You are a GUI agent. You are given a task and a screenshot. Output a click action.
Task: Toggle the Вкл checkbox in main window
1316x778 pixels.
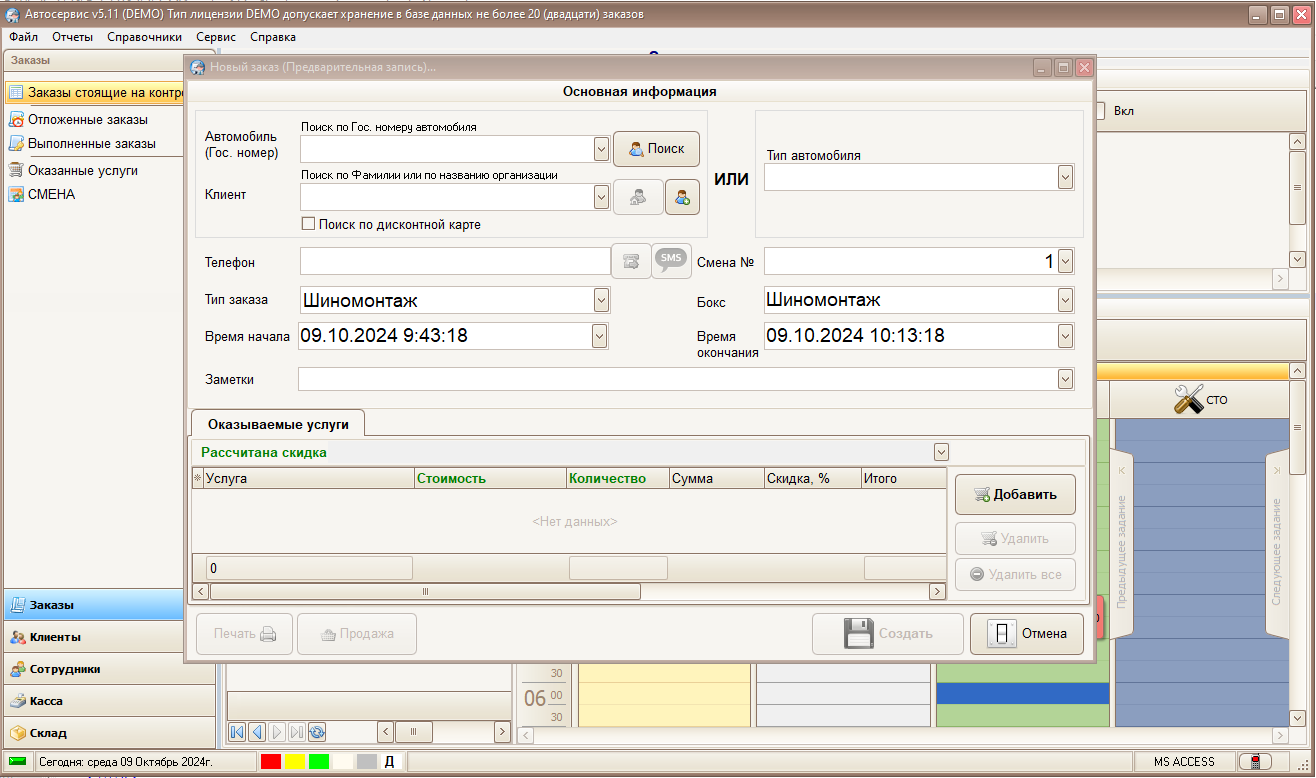[x=1100, y=111]
